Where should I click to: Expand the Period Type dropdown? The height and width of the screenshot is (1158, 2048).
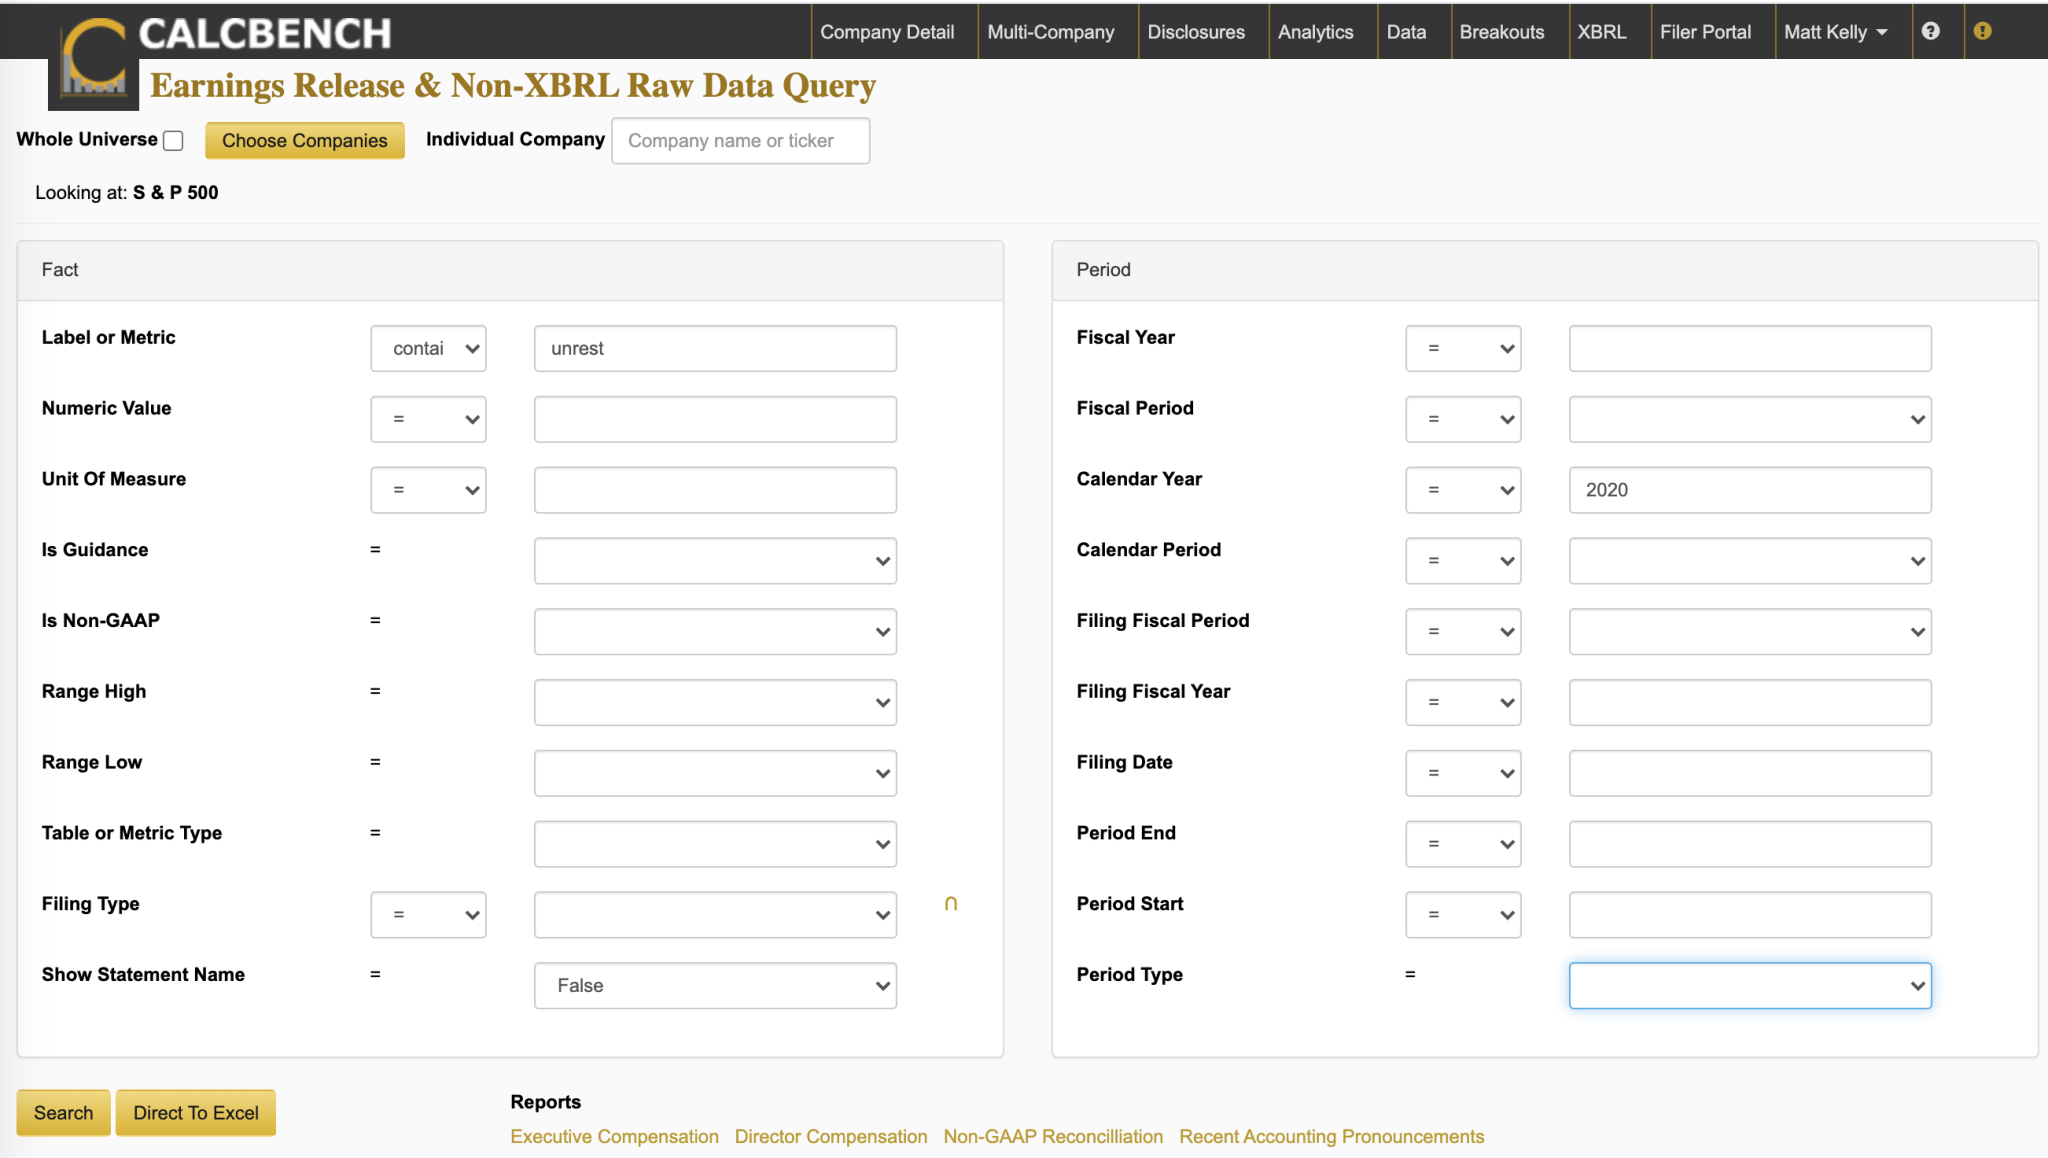click(1749, 986)
